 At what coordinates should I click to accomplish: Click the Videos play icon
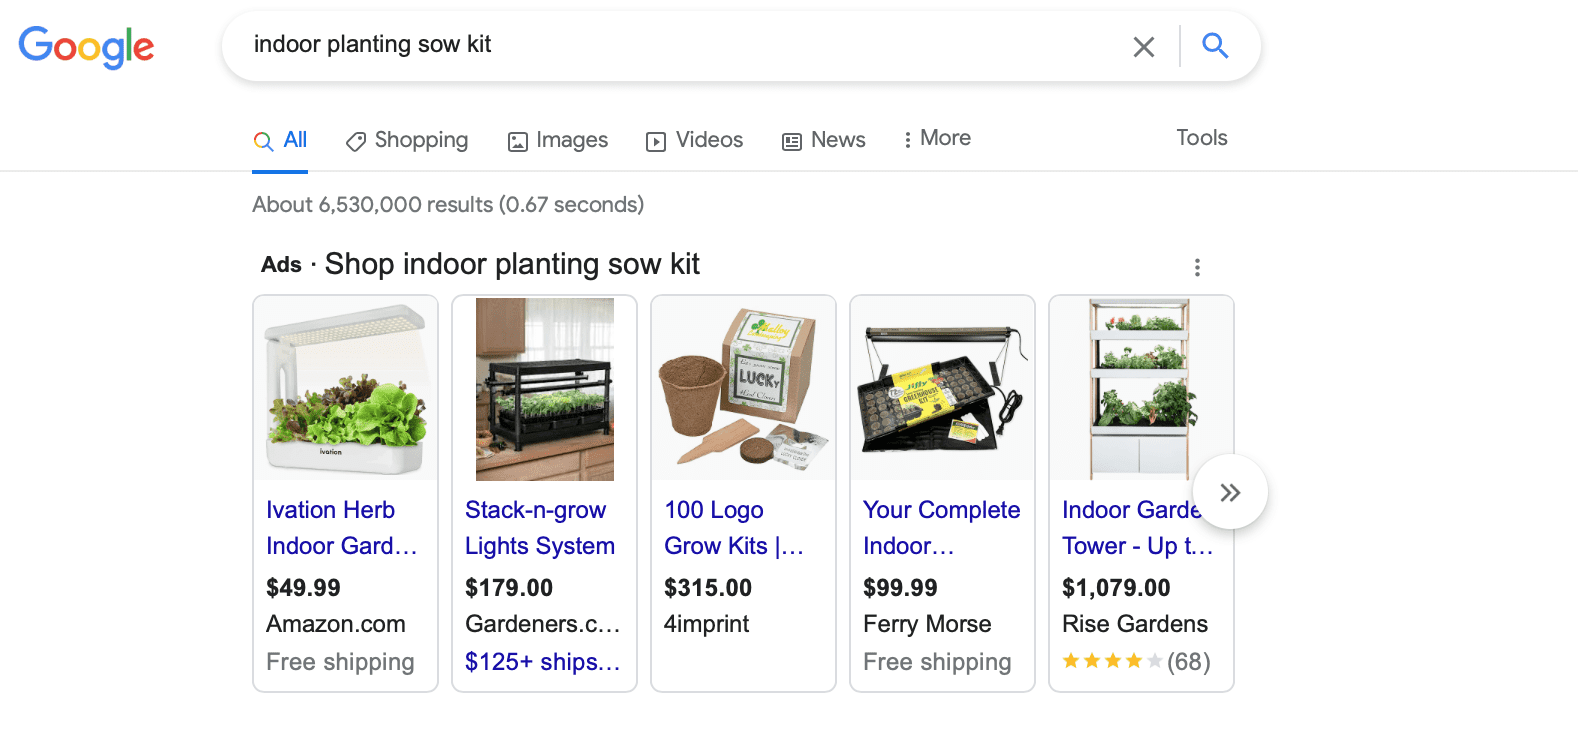tap(656, 142)
